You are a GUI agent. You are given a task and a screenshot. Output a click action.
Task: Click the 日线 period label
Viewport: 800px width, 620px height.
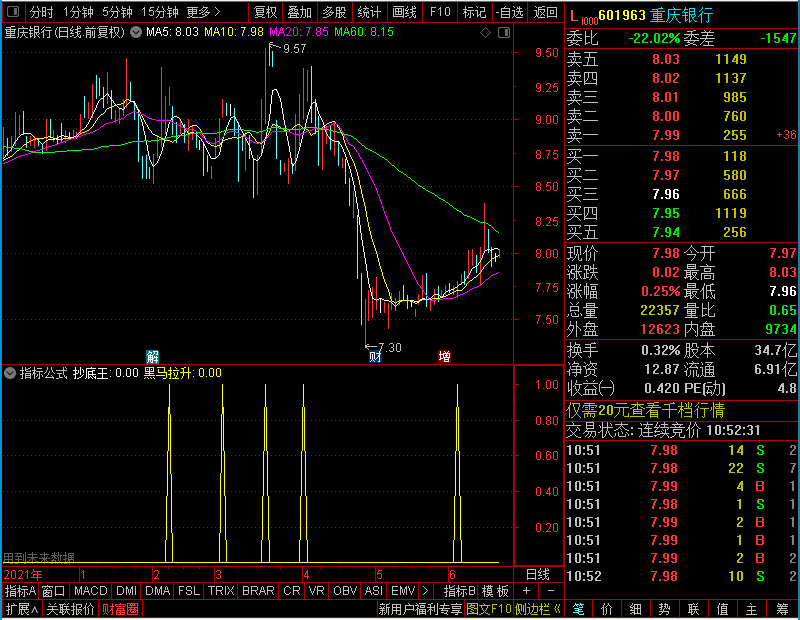(538, 575)
